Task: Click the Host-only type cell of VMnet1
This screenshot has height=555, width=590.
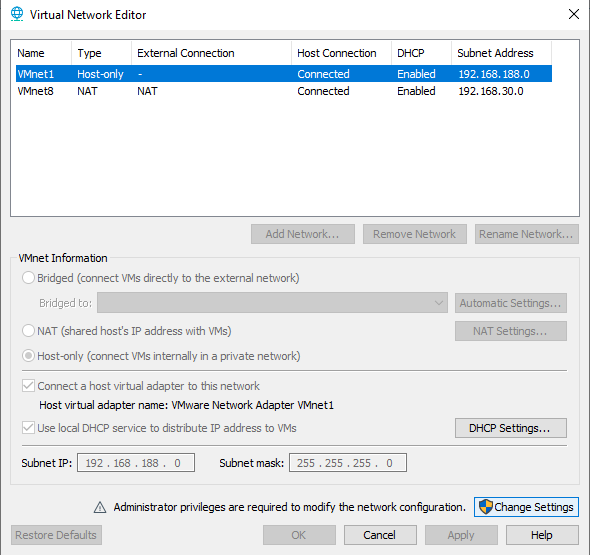Action: coord(100,74)
